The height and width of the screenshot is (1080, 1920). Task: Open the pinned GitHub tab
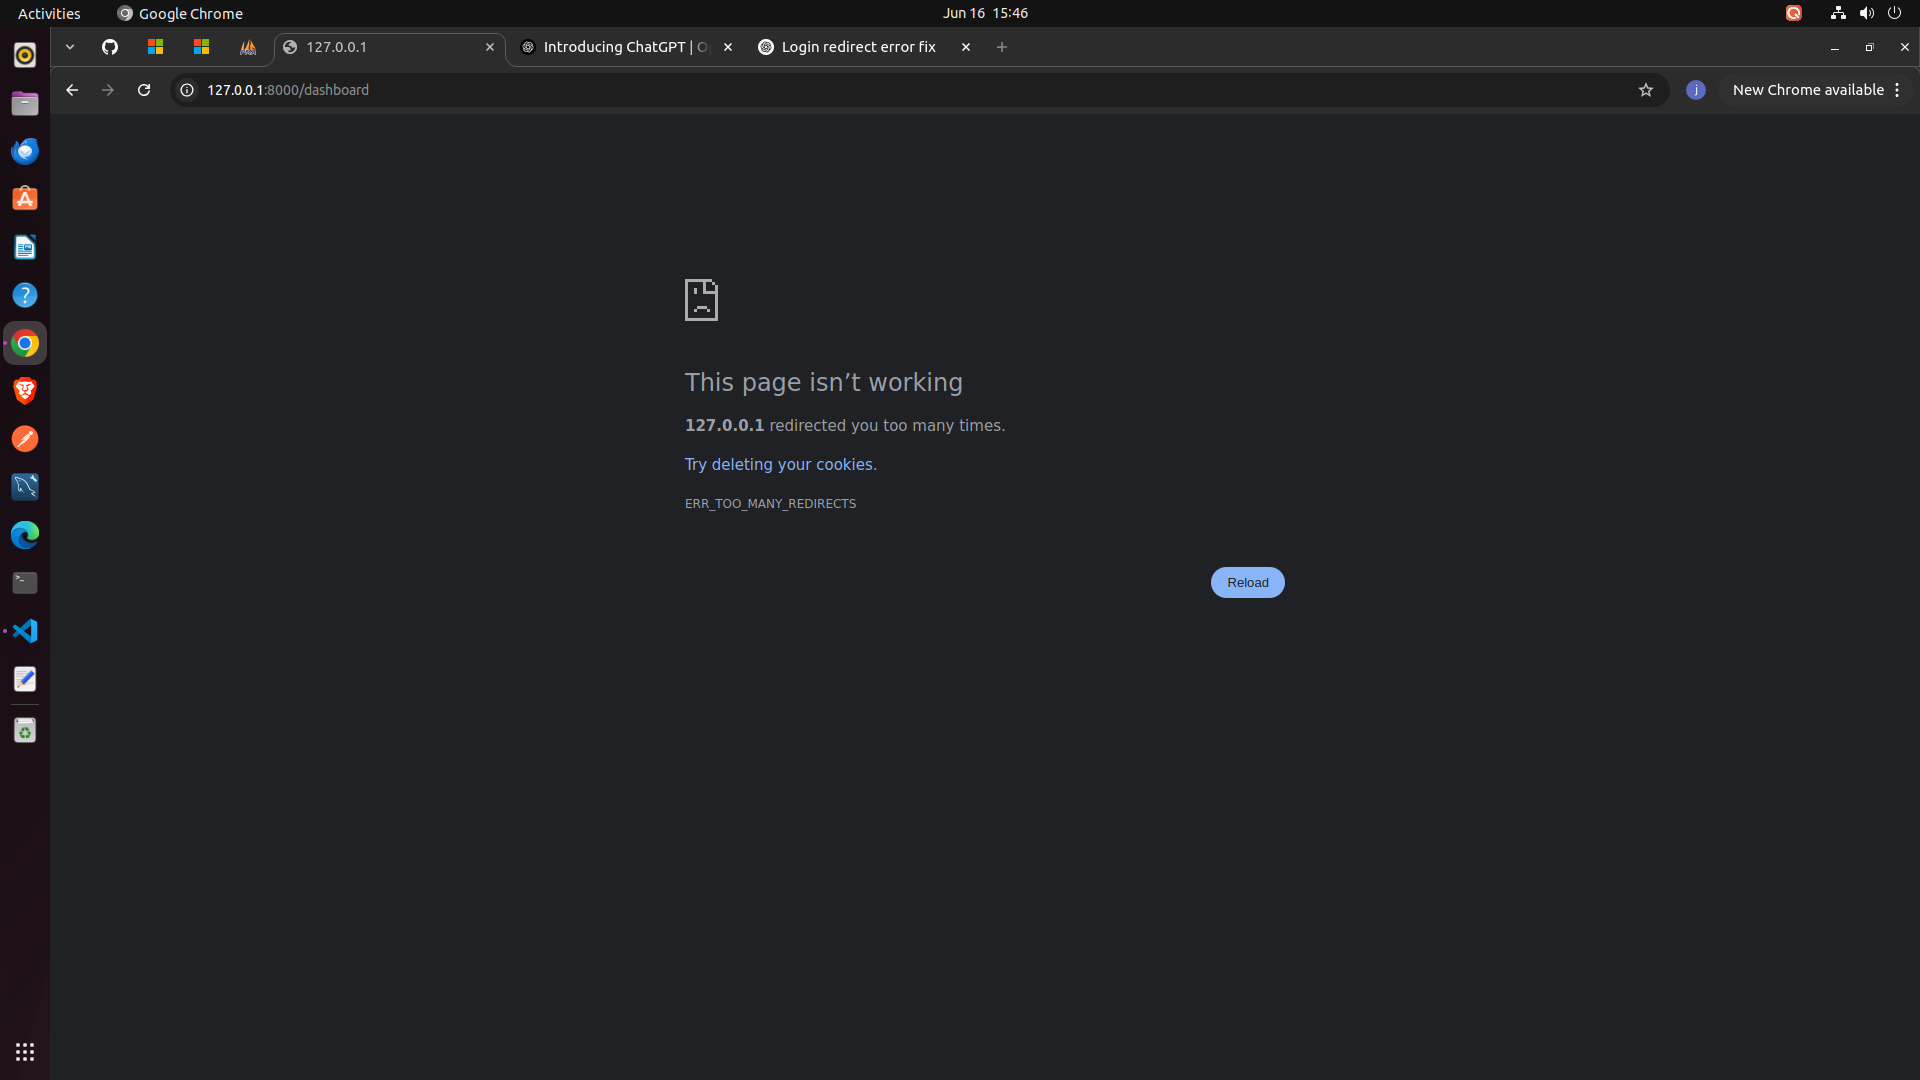point(110,47)
